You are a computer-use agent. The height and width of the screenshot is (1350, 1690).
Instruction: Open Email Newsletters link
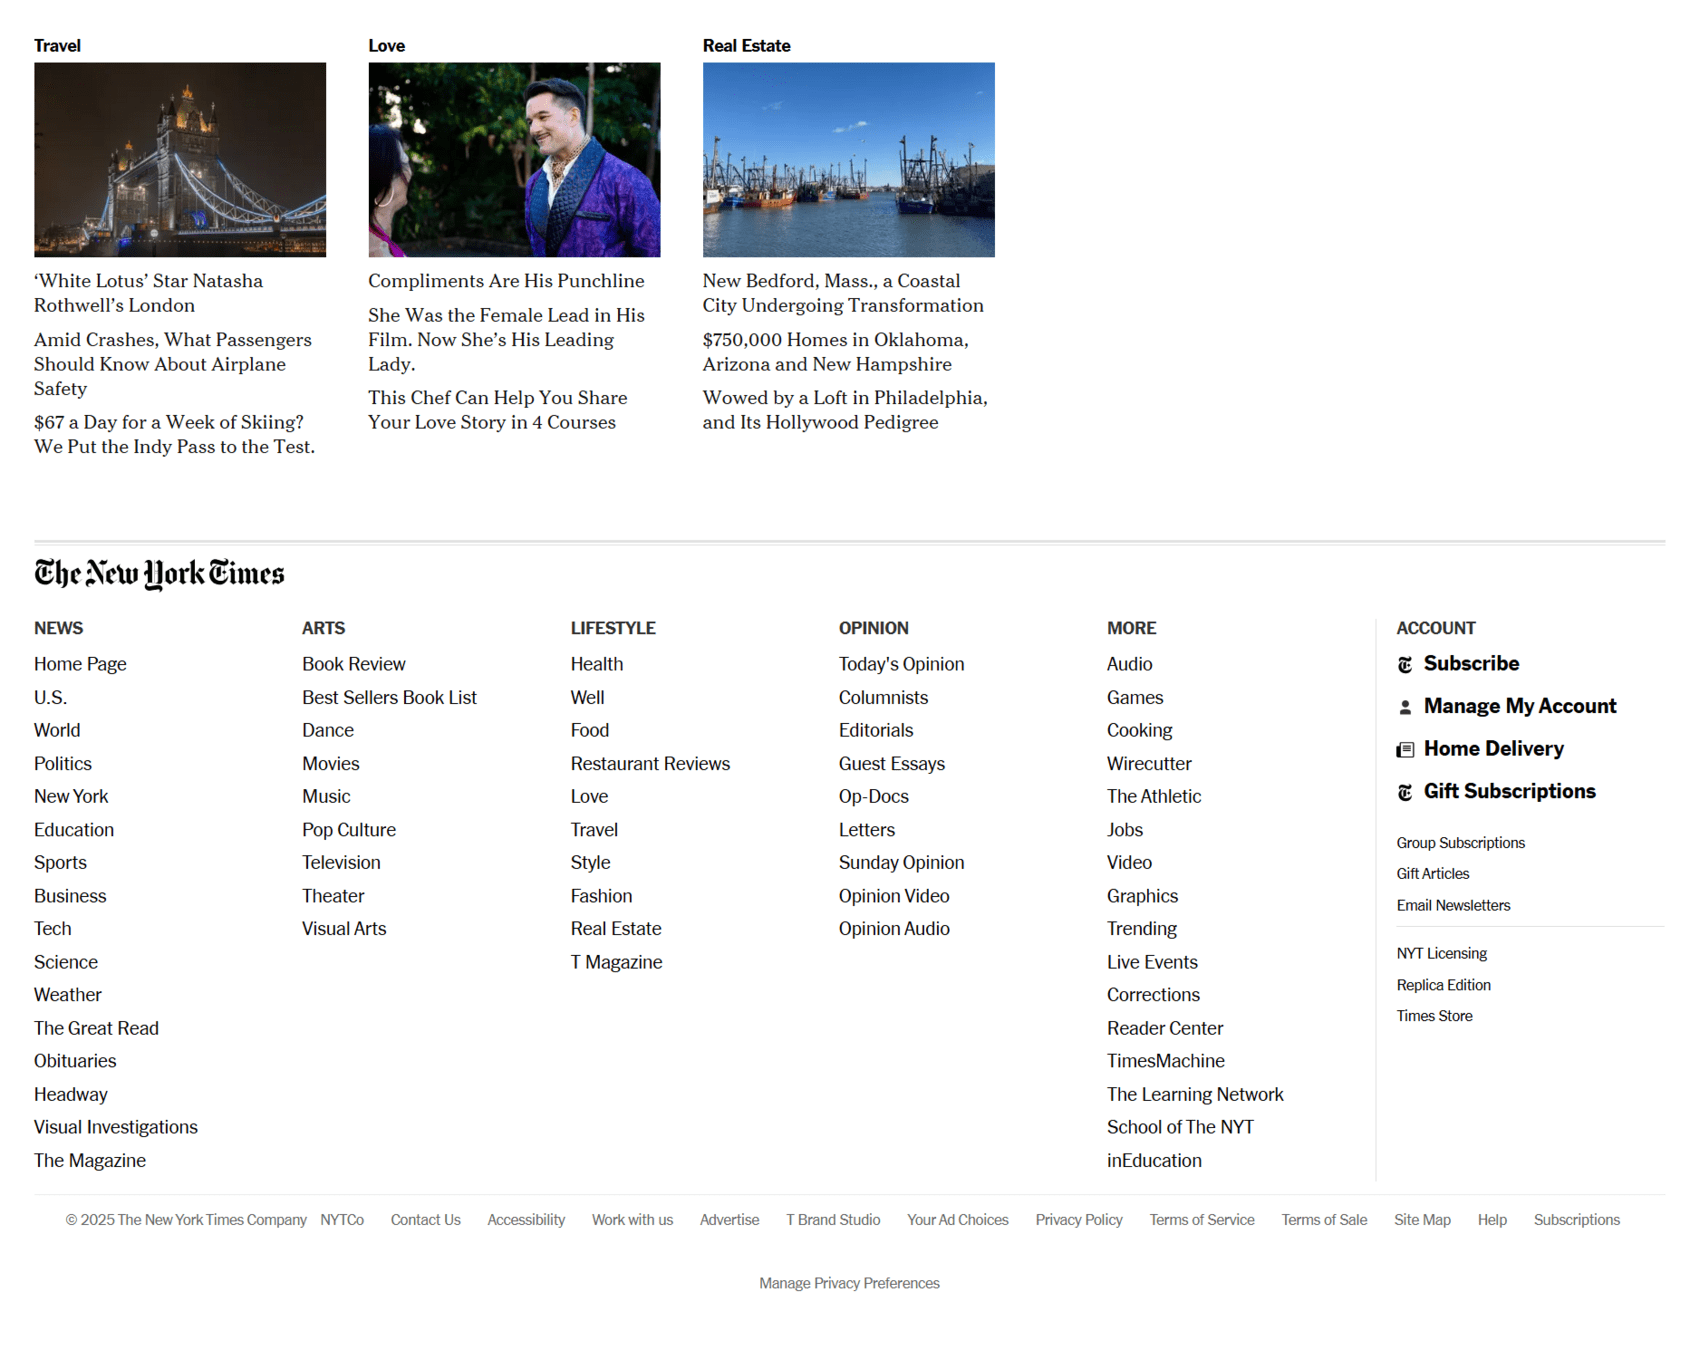pyautogui.click(x=1453, y=906)
